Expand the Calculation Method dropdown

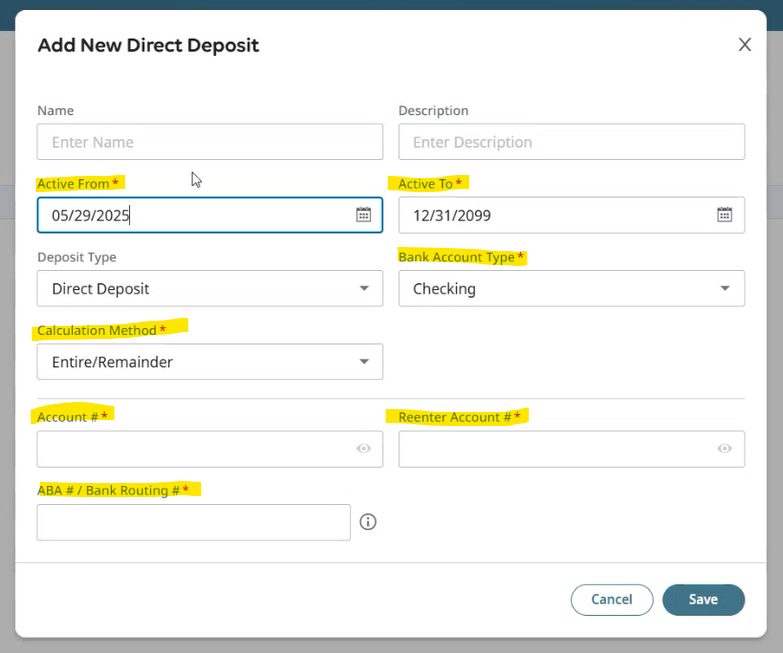[210, 362]
